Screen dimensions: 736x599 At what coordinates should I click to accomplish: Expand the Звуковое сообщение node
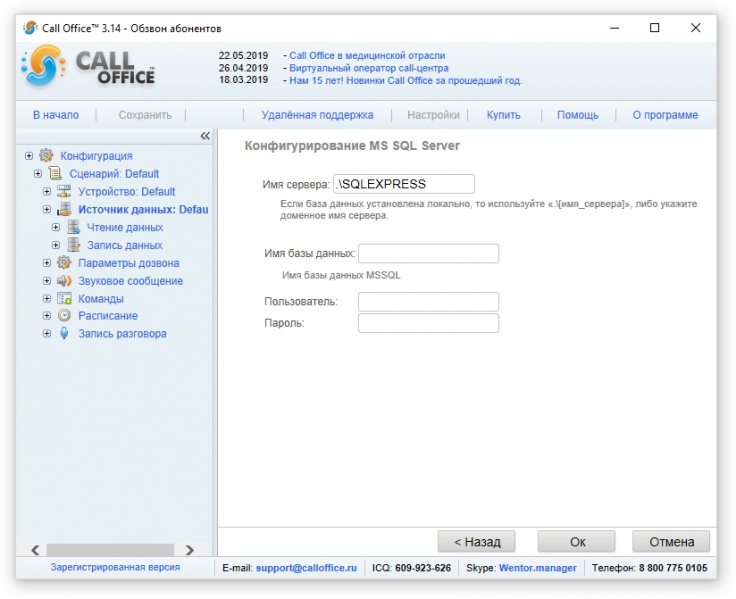click(46, 280)
